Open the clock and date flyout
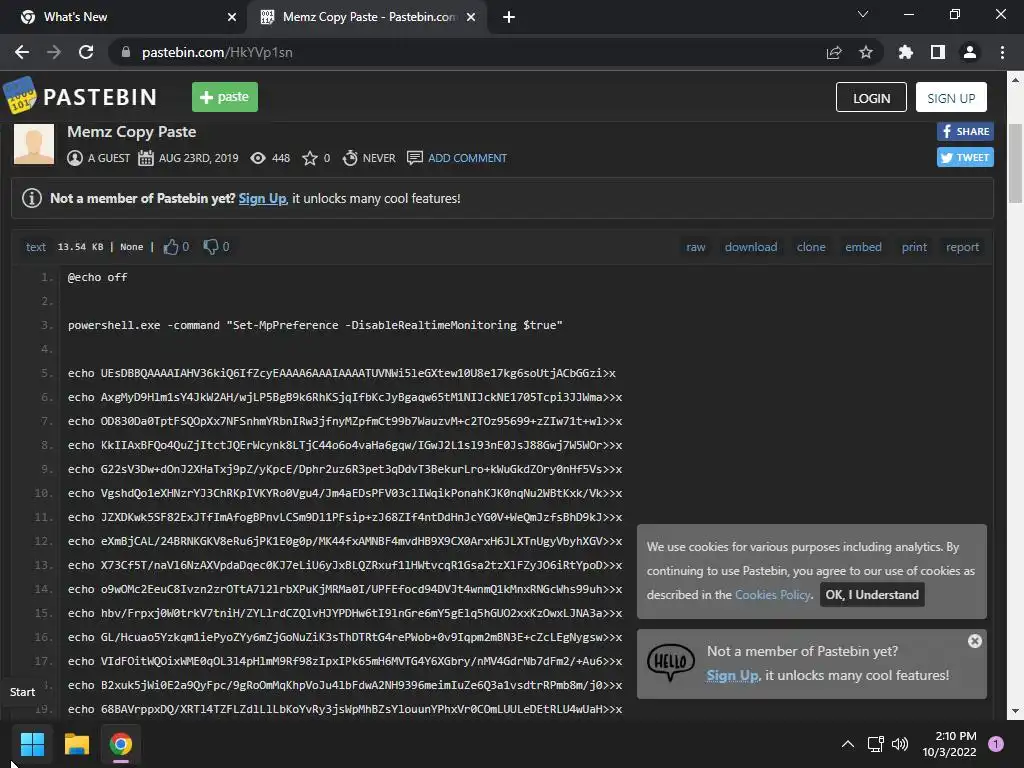1024x768 pixels. (949, 744)
